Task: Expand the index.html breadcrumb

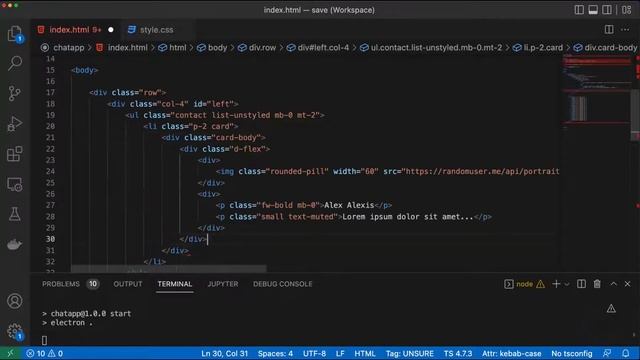Action: coord(128,48)
